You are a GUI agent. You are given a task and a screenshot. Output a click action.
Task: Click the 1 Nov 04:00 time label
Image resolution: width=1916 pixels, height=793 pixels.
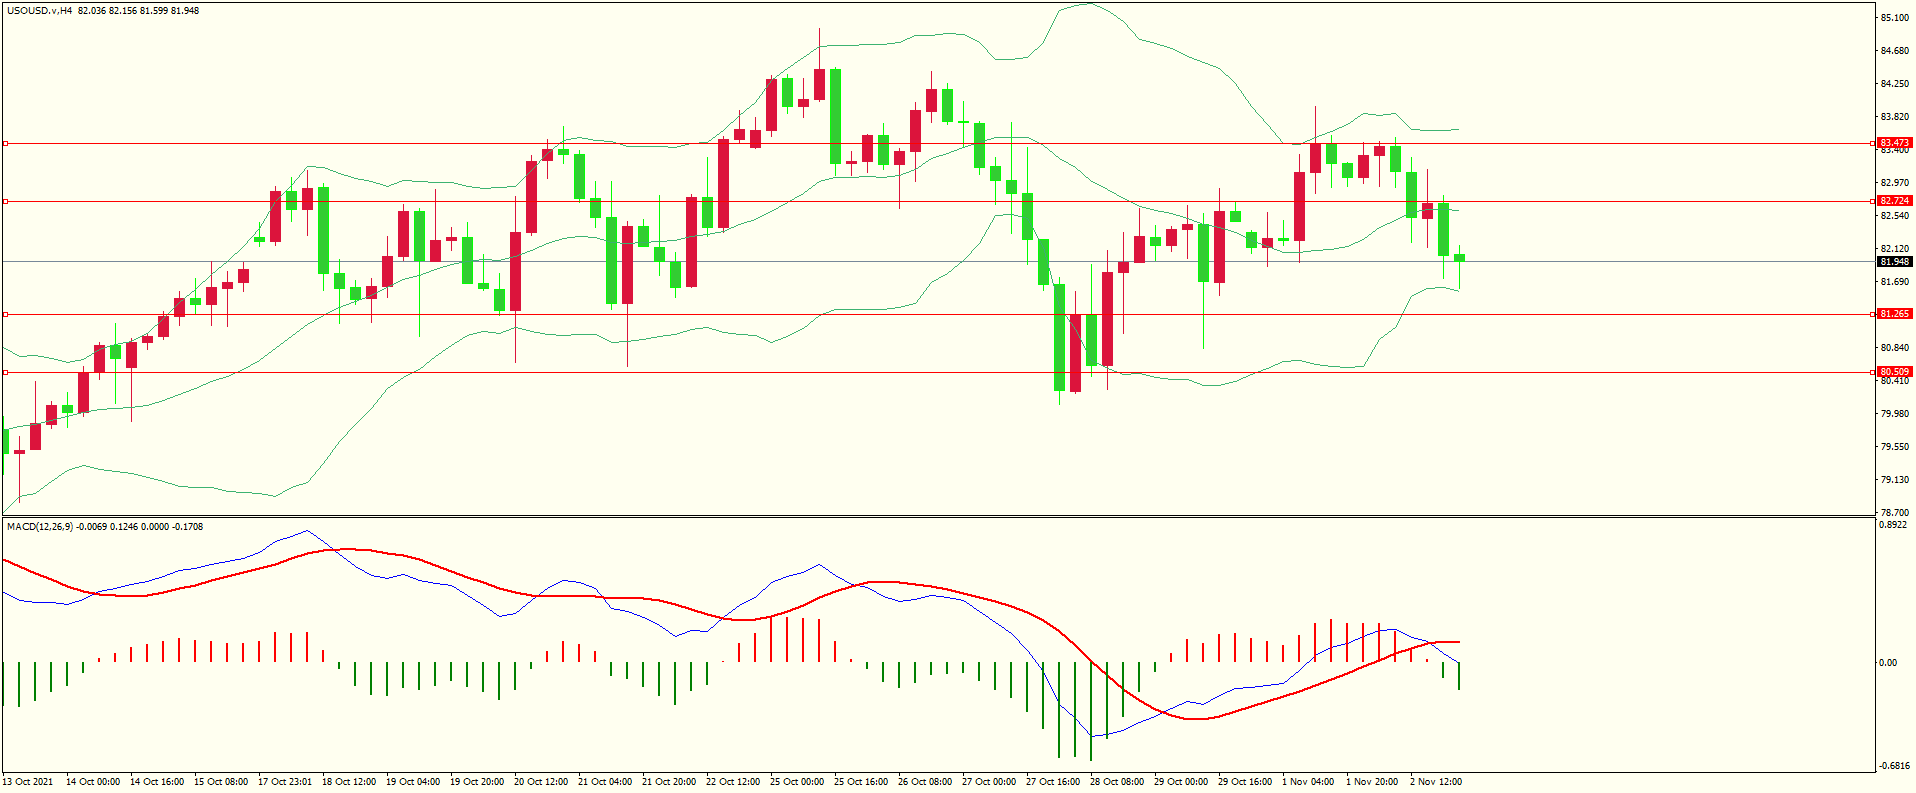(x=1308, y=782)
